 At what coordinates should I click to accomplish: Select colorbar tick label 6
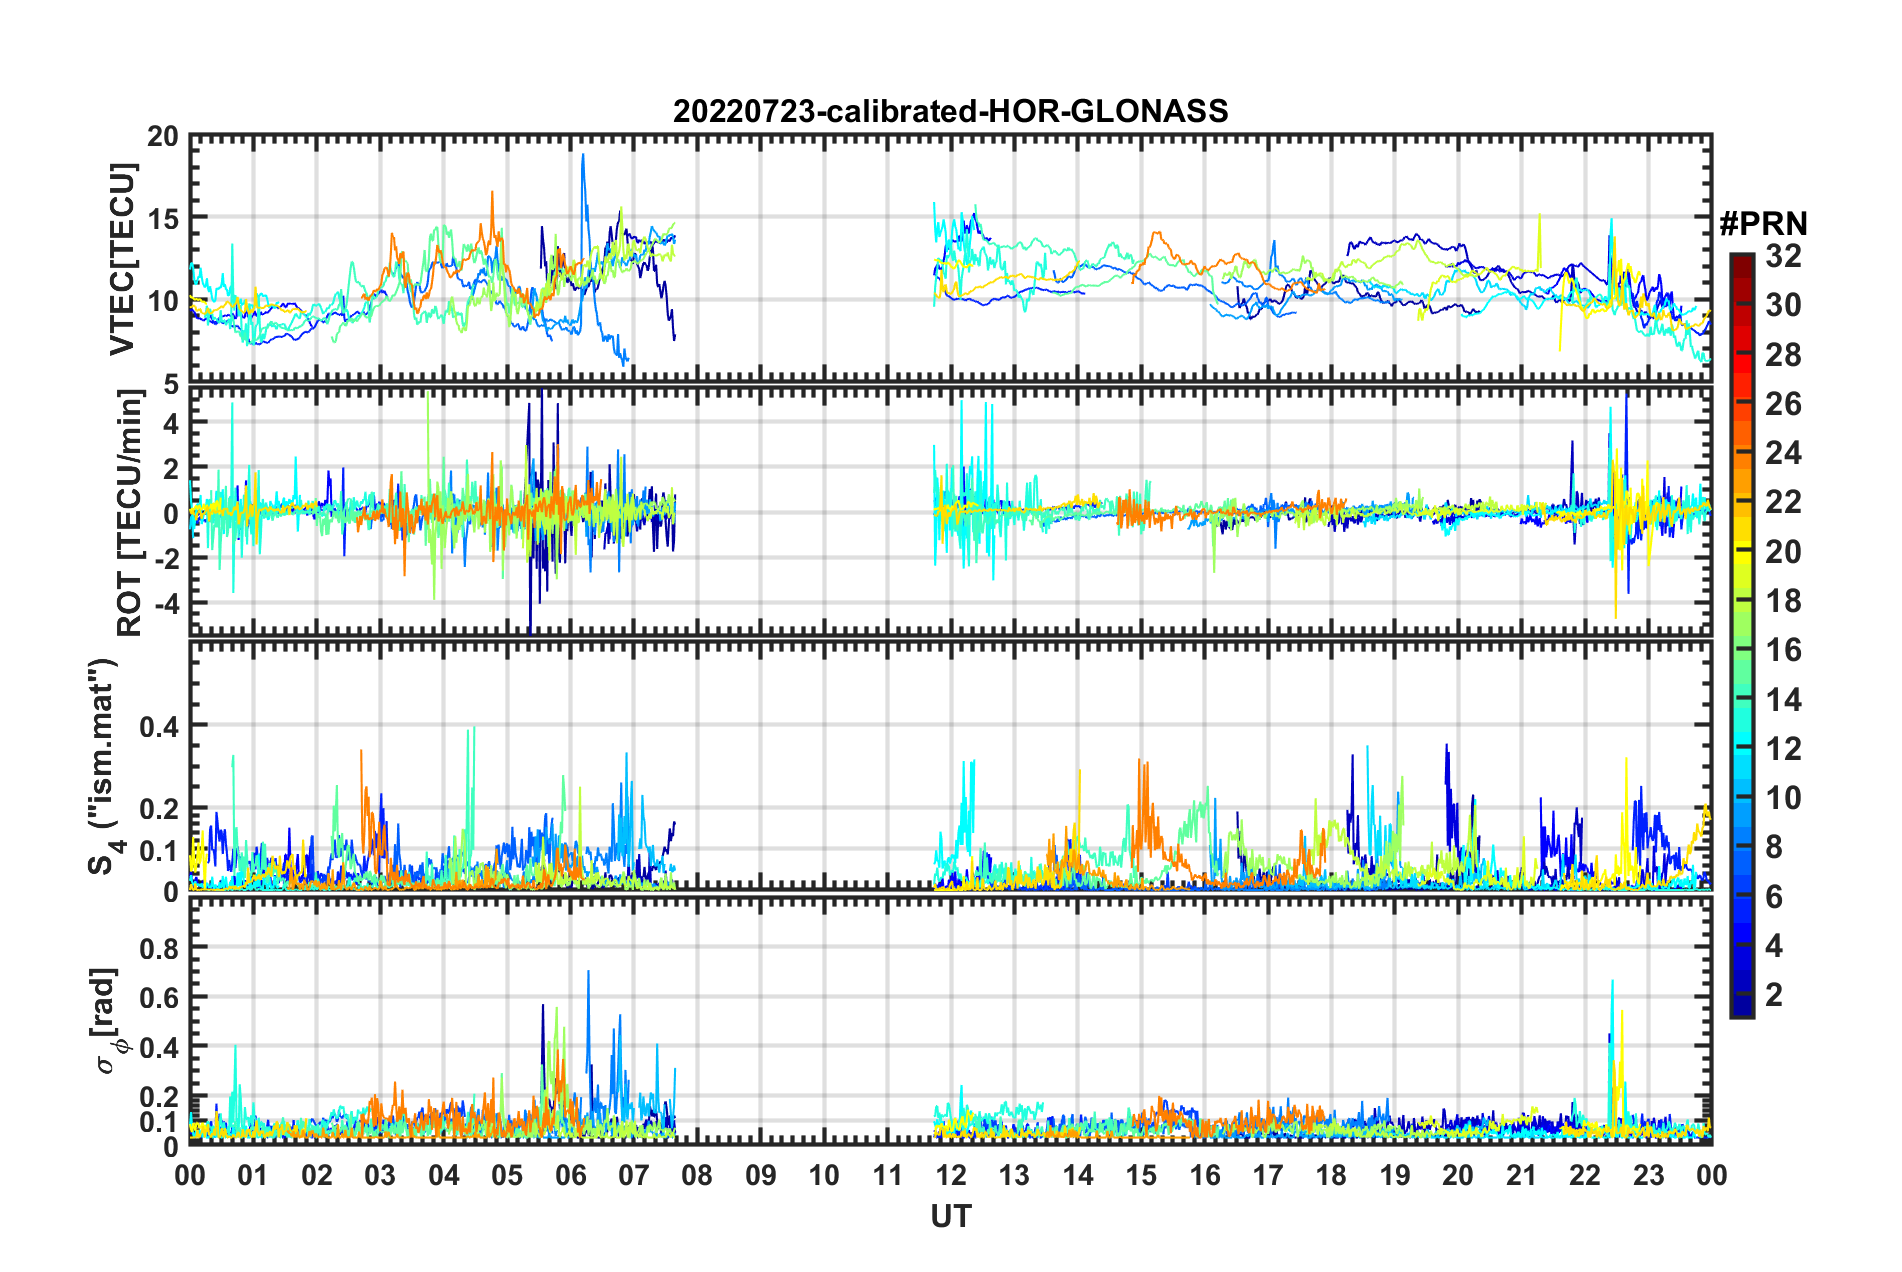pos(1774,896)
